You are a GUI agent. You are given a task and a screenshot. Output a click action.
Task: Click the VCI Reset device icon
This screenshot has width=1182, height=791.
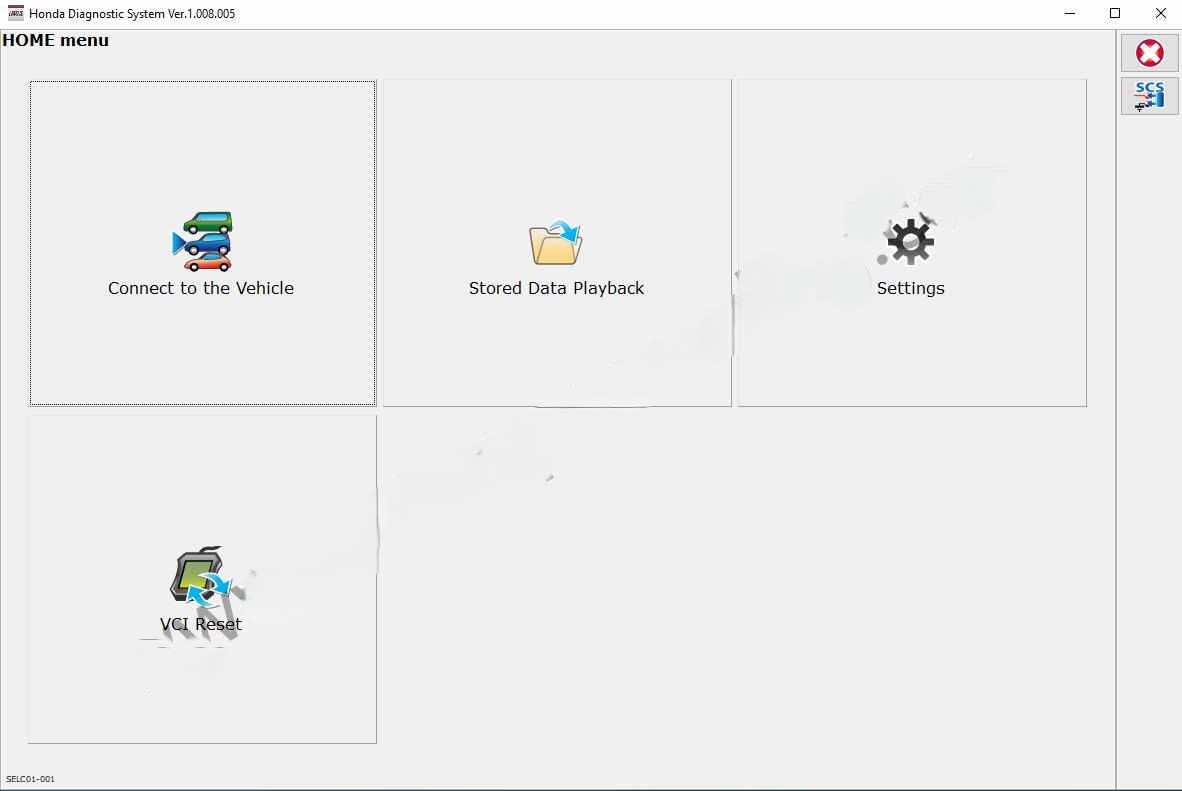(199, 578)
